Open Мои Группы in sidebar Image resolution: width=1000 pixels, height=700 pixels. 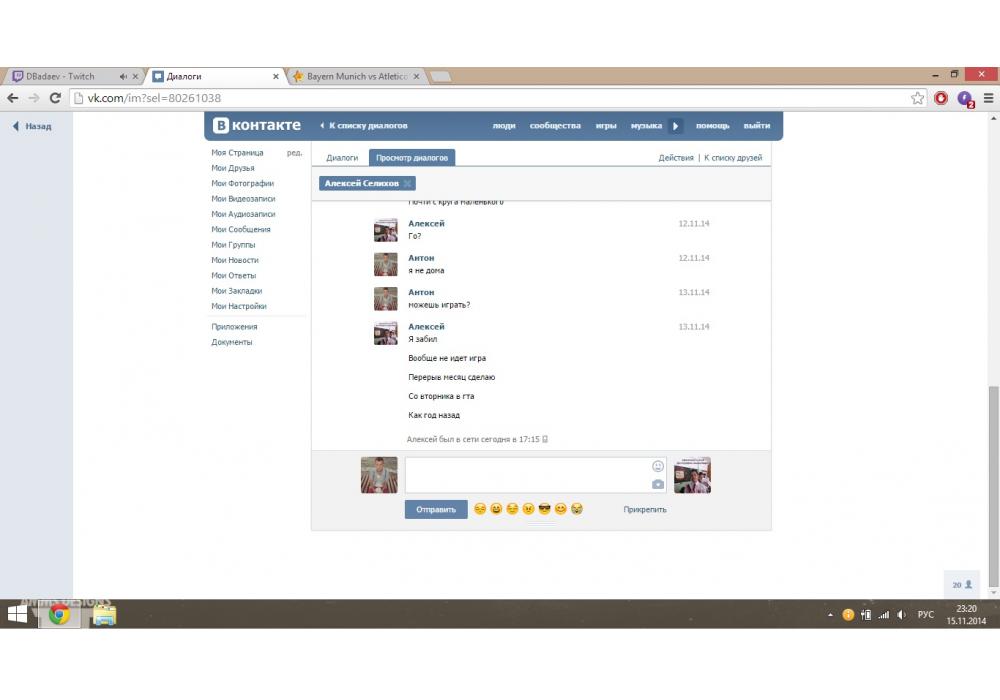point(233,245)
